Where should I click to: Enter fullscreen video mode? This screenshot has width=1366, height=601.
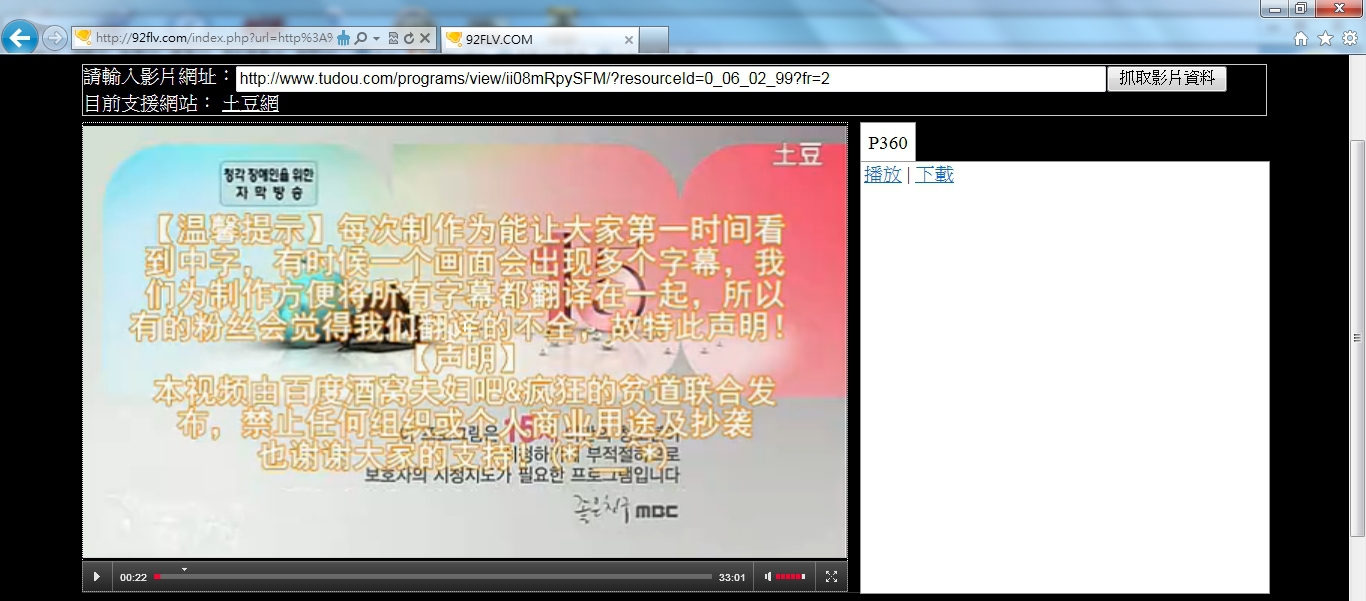click(831, 577)
